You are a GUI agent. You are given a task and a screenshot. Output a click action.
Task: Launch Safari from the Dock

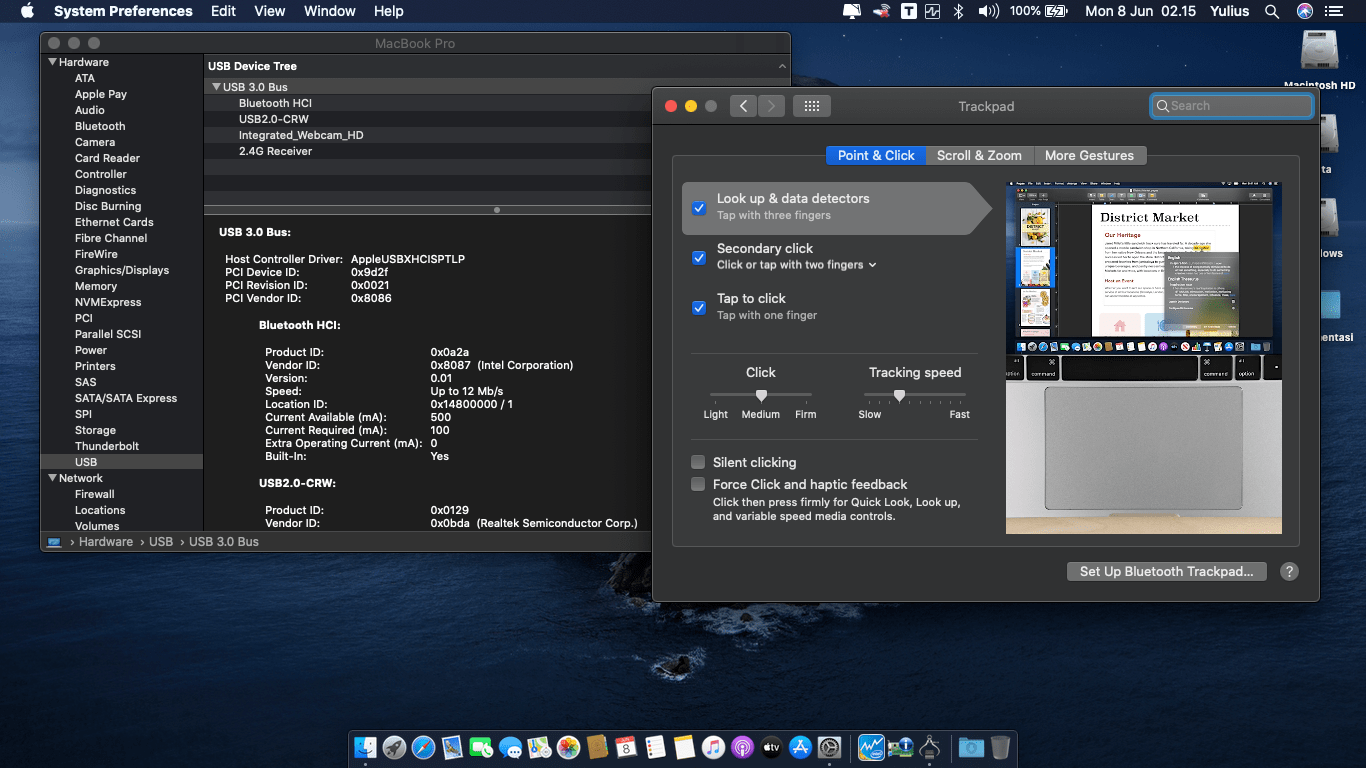423,747
